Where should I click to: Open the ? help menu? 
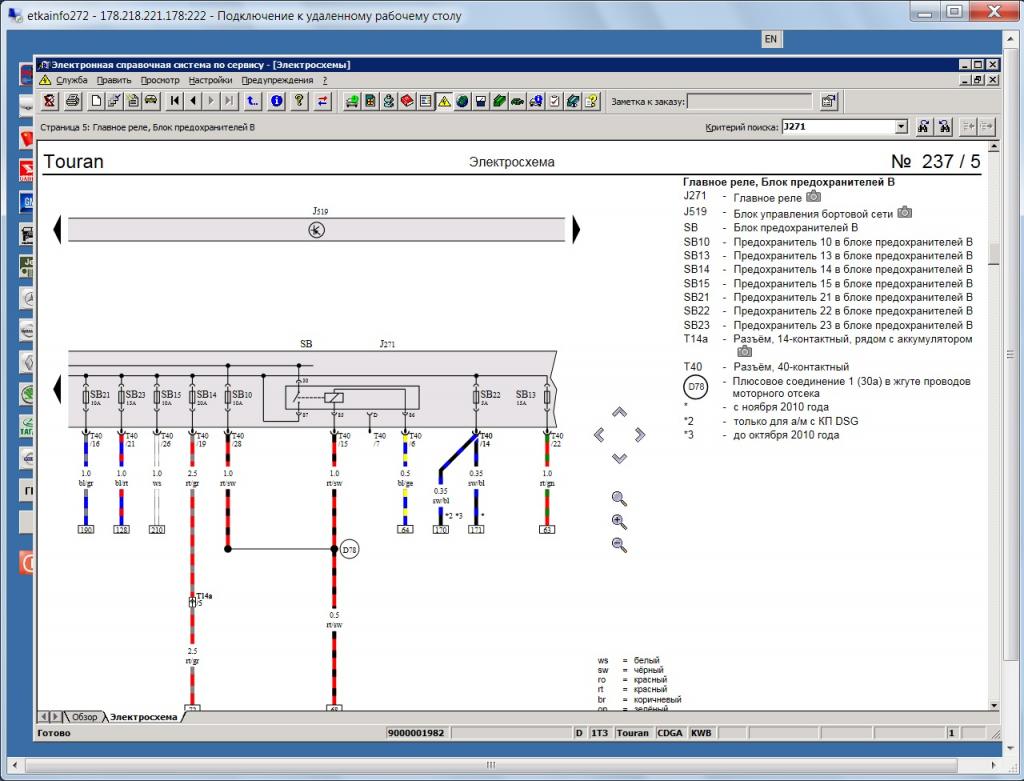point(325,80)
